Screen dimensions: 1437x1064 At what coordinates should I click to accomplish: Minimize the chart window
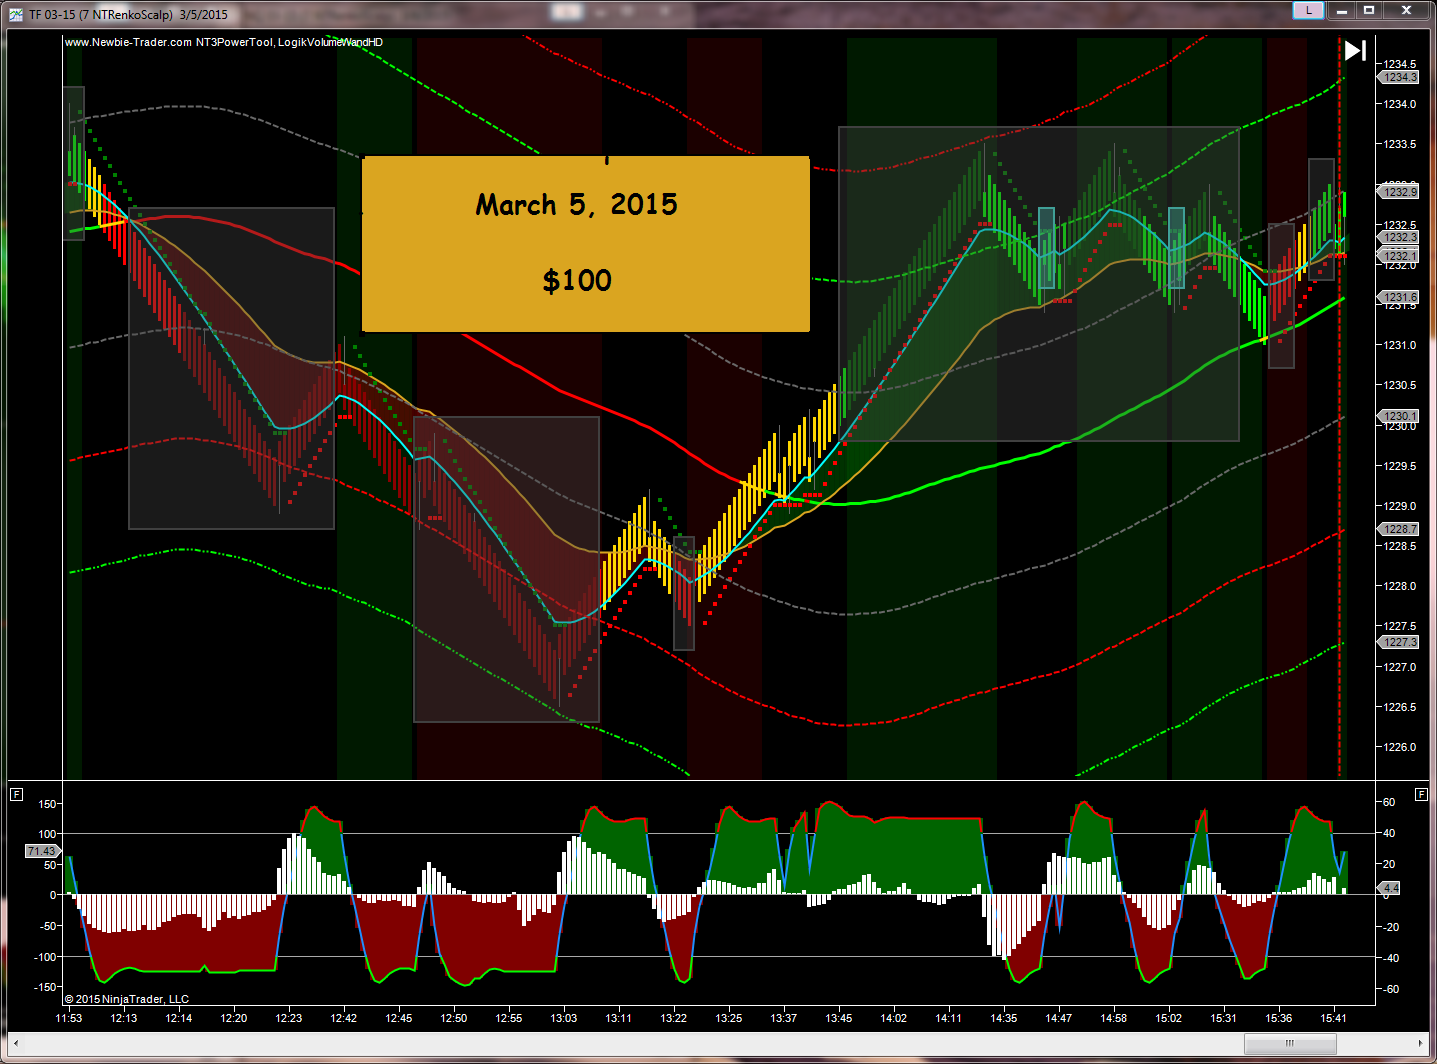point(1342,11)
